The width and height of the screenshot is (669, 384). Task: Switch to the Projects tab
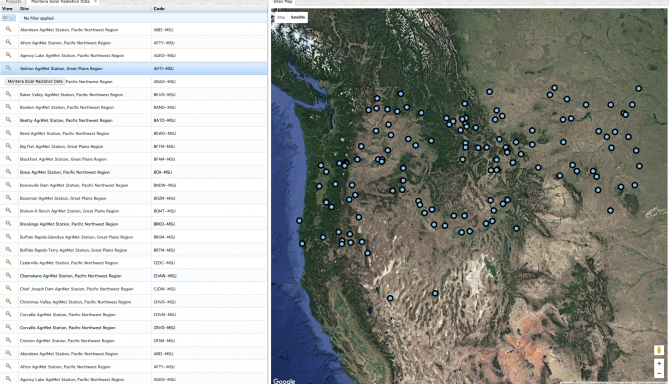[13, 2]
